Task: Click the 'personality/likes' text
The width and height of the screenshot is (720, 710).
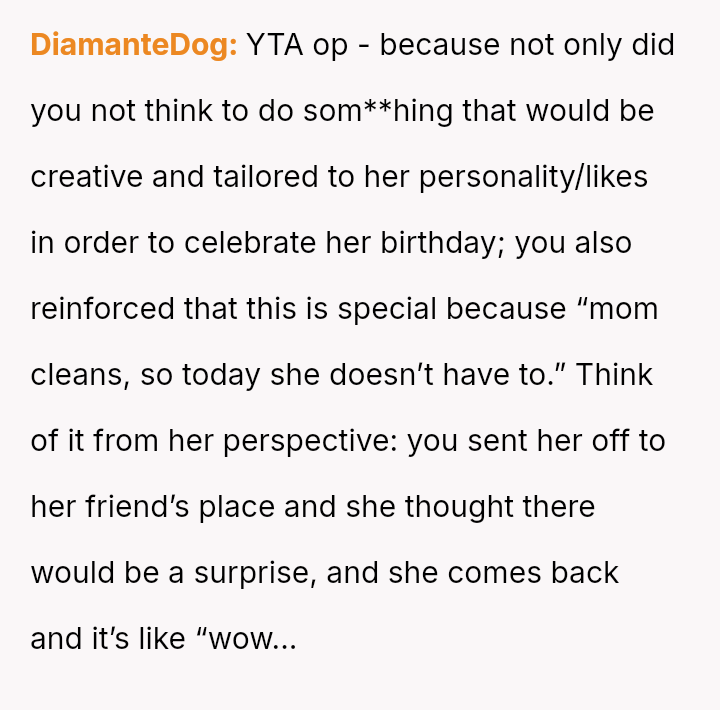Action: click(x=533, y=177)
